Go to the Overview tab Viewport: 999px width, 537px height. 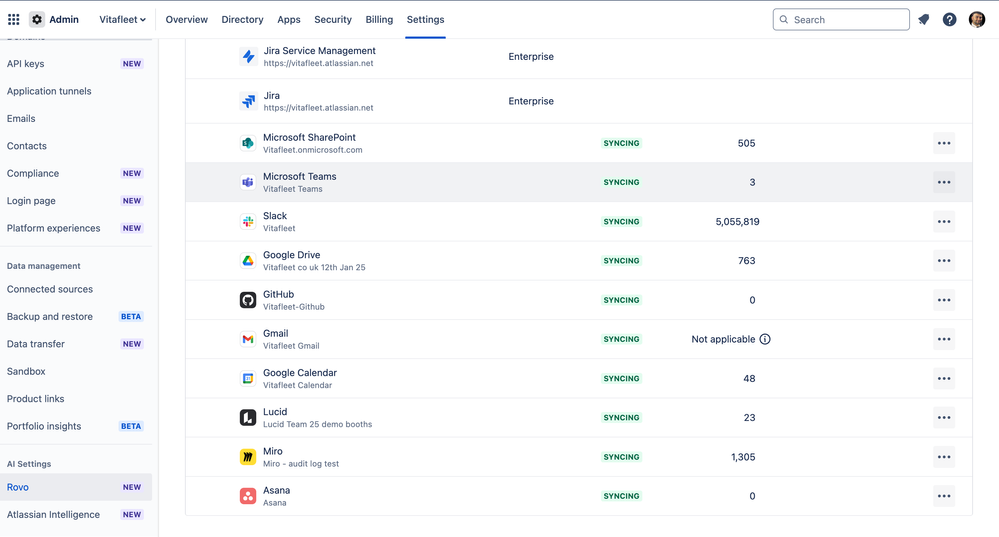pyautogui.click(x=187, y=20)
